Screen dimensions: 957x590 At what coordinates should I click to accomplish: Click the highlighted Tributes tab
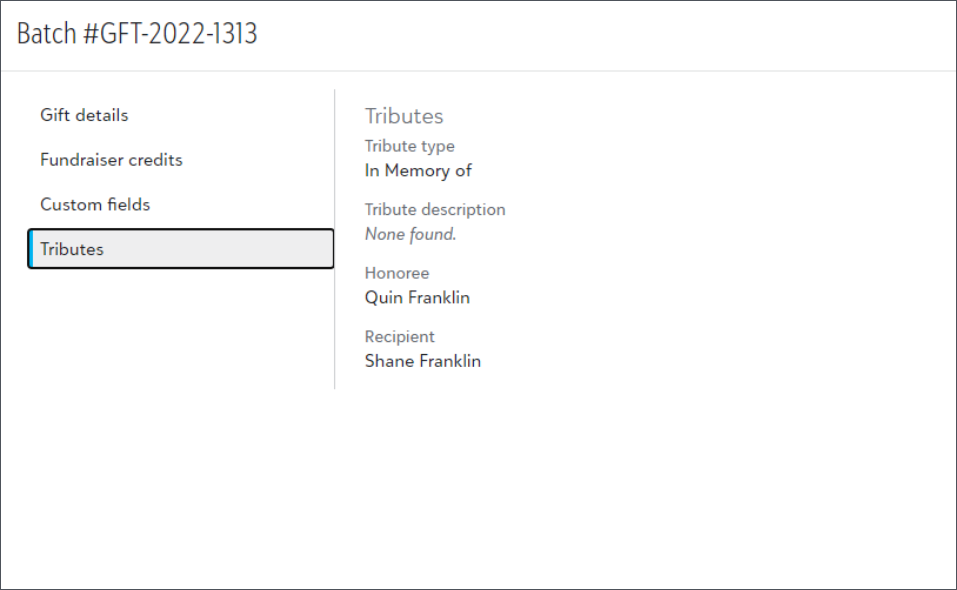pyautogui.click(x=181, y=248)
